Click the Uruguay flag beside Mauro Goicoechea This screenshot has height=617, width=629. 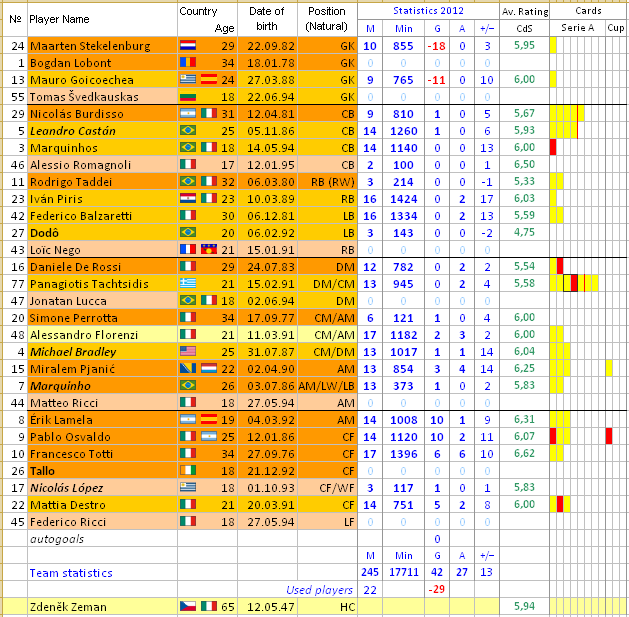tap(188, 79)
